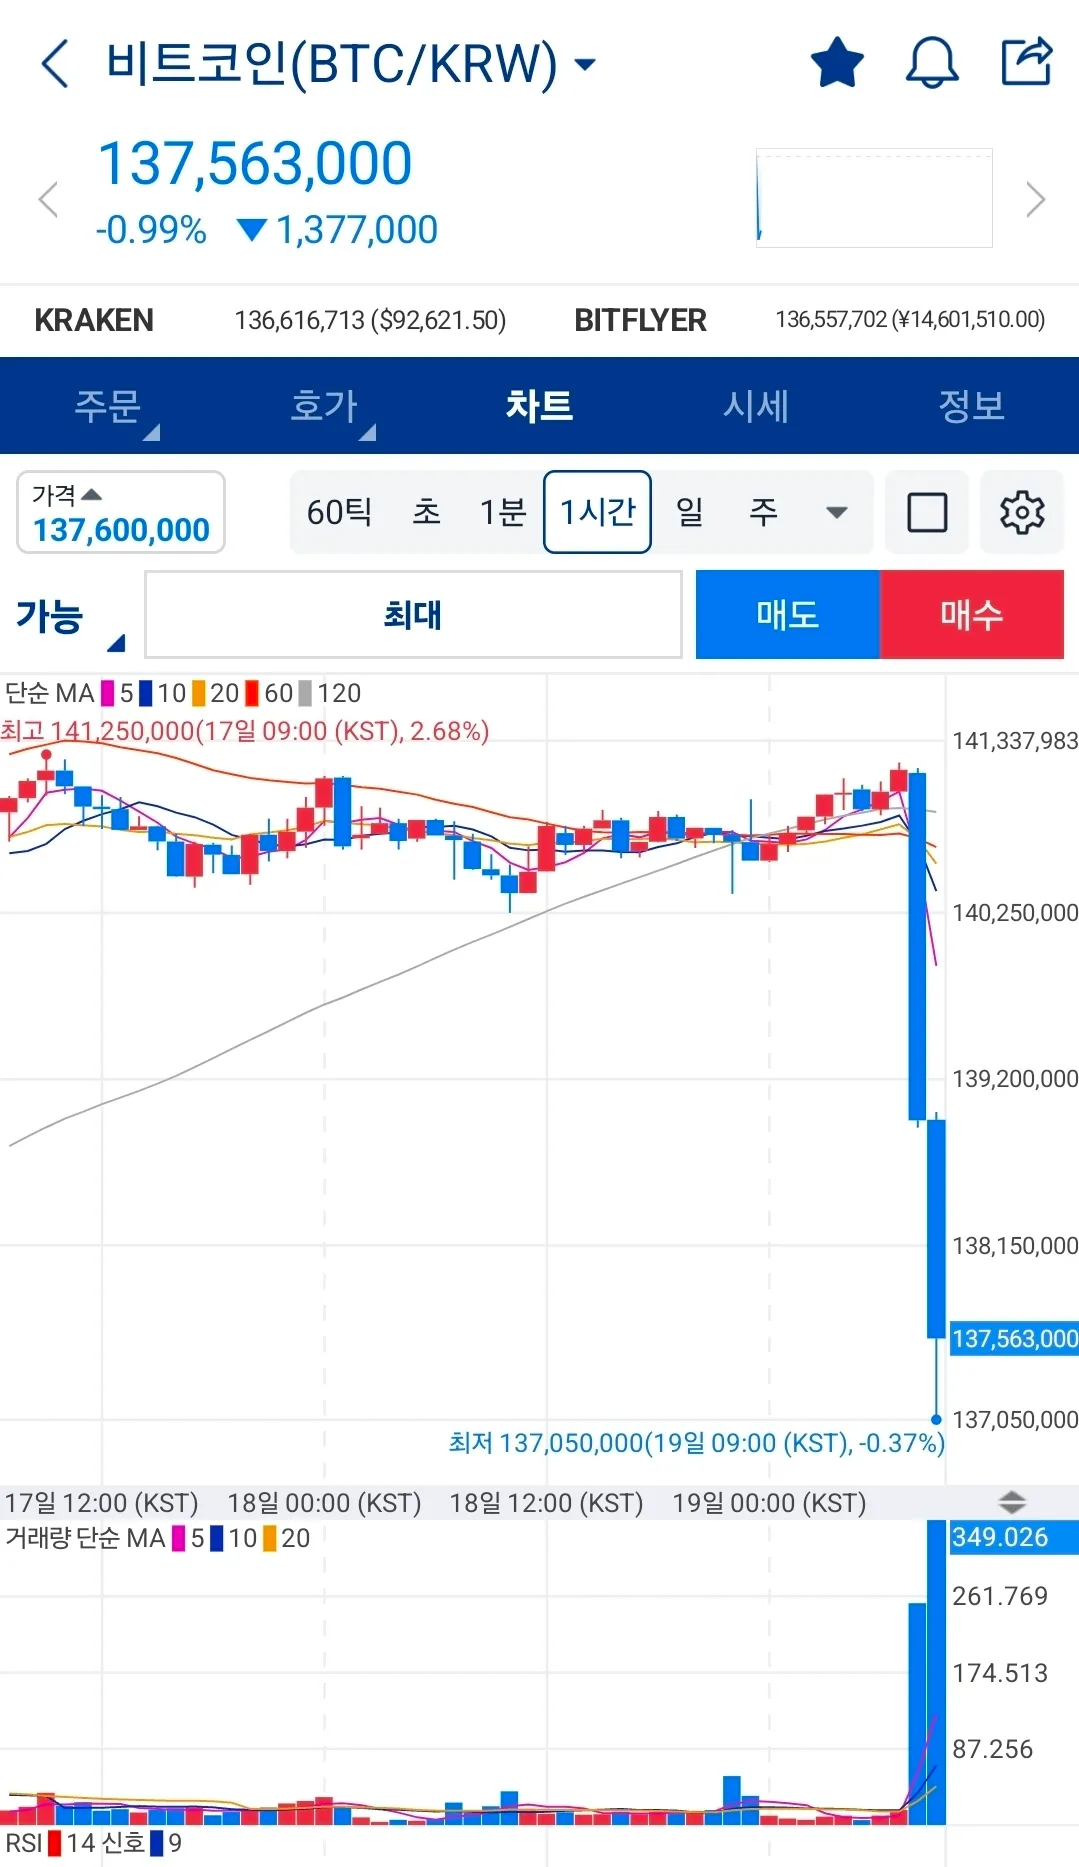Tap the back arrow icon
The width and height of the screenshot is (1079, 1867).
point(55,64)
